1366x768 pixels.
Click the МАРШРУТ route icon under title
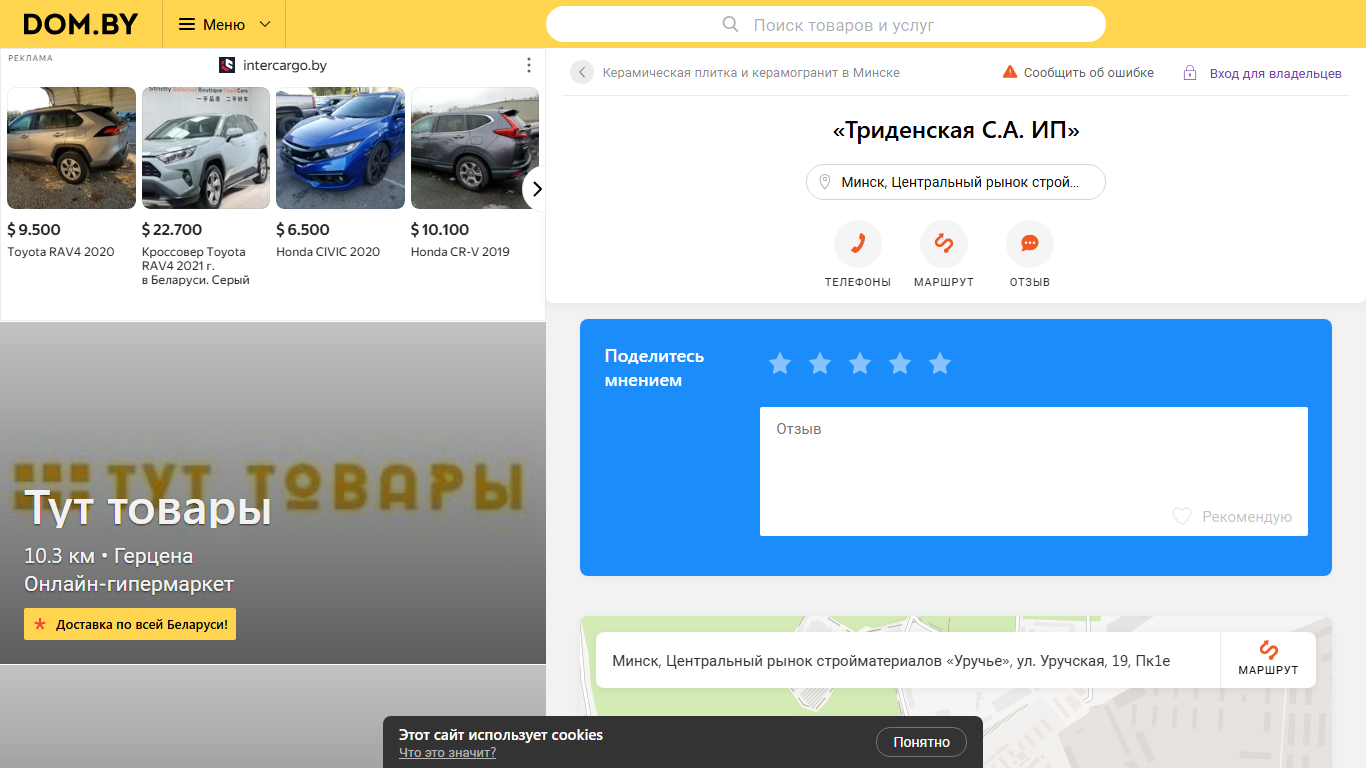[x=944, y=243]
